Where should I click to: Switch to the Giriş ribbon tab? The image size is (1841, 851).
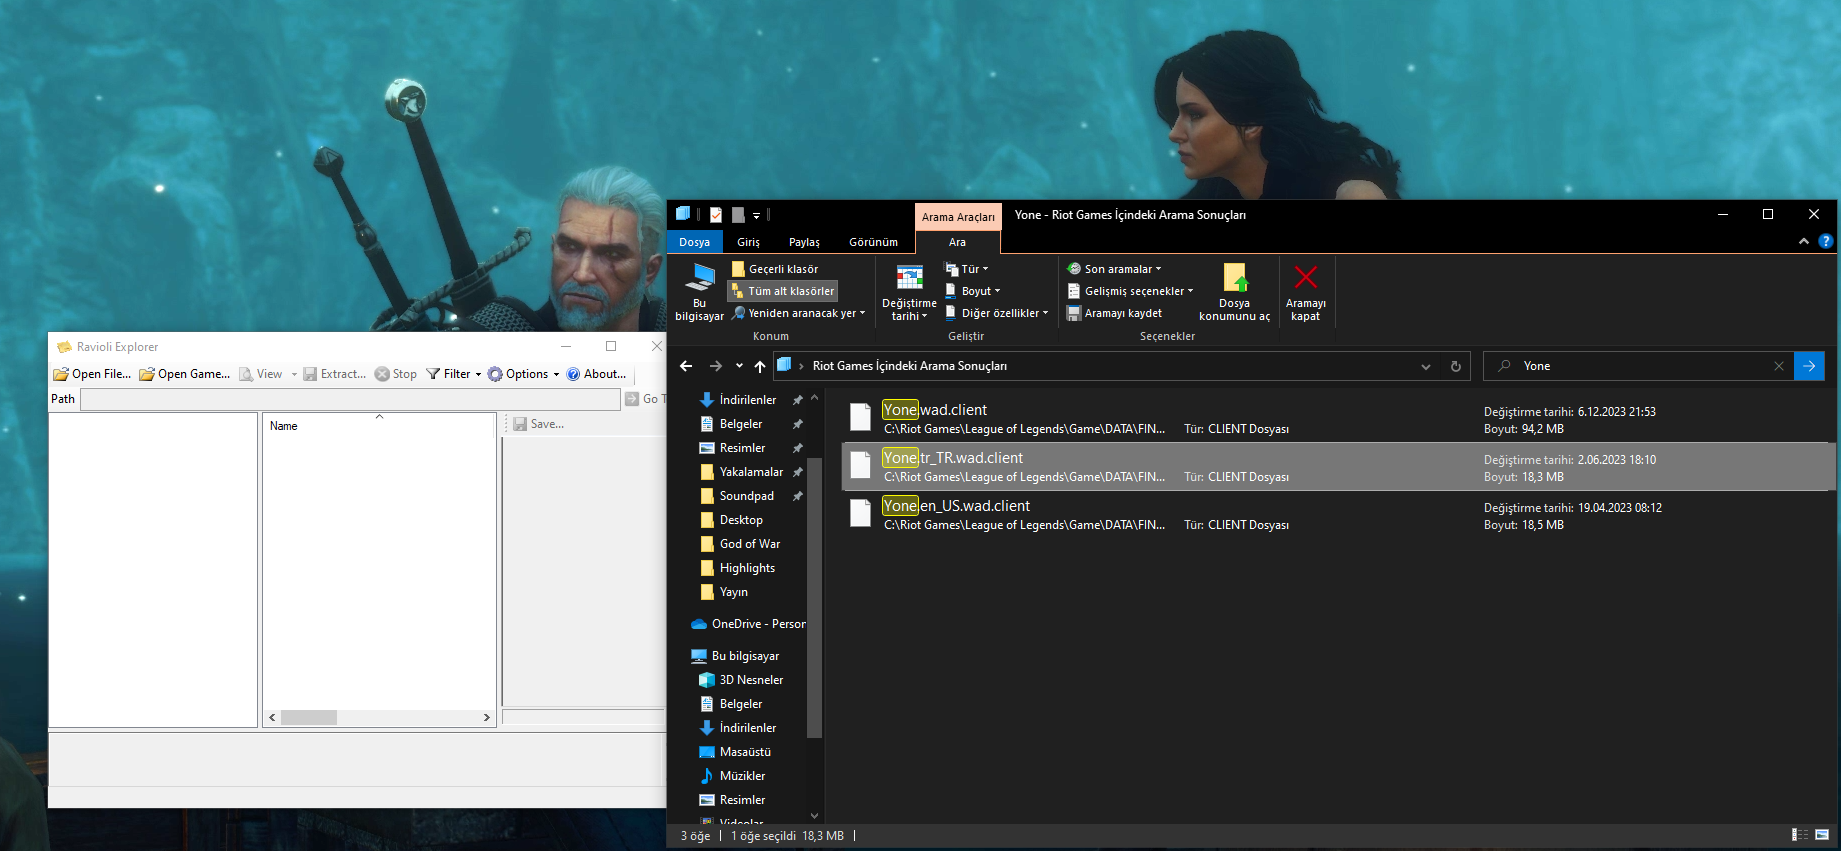tap(748, 242)
